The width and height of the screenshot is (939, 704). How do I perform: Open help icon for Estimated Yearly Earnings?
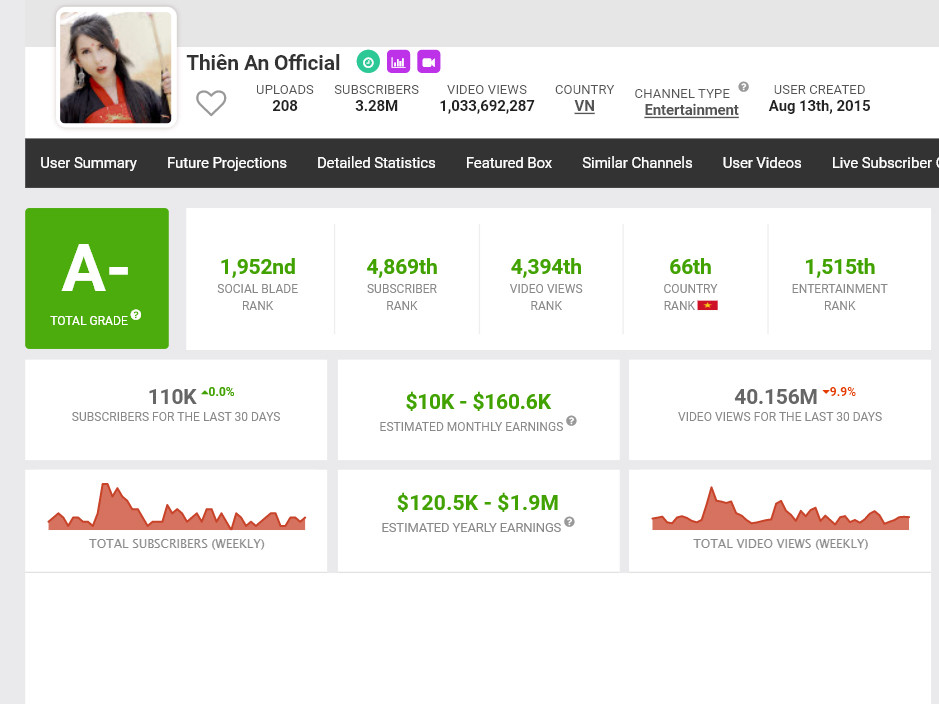(x=569, y=522)
